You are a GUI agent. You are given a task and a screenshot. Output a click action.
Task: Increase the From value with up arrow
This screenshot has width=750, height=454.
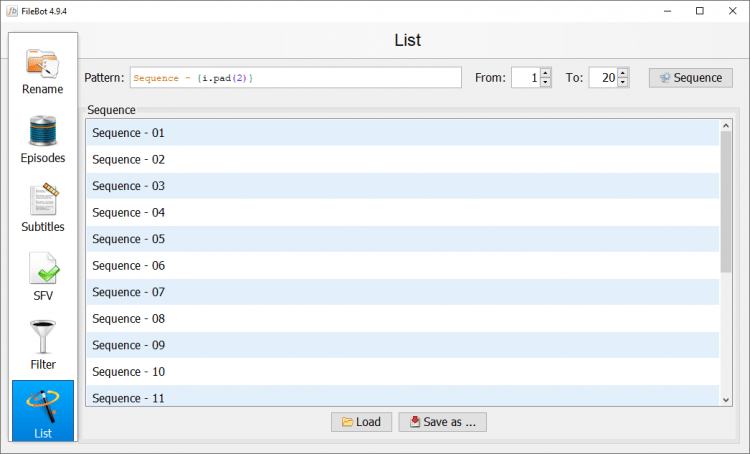pyautogui.click(x=545, y=73)
